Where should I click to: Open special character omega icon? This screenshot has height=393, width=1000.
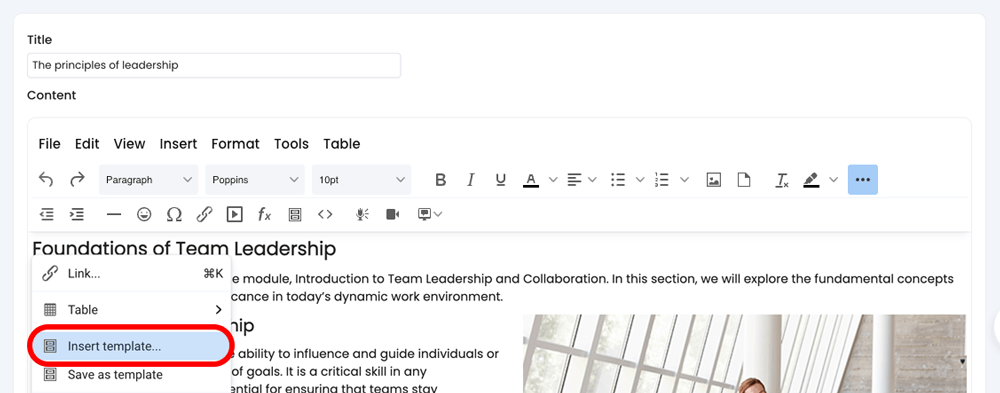point(174,214)
